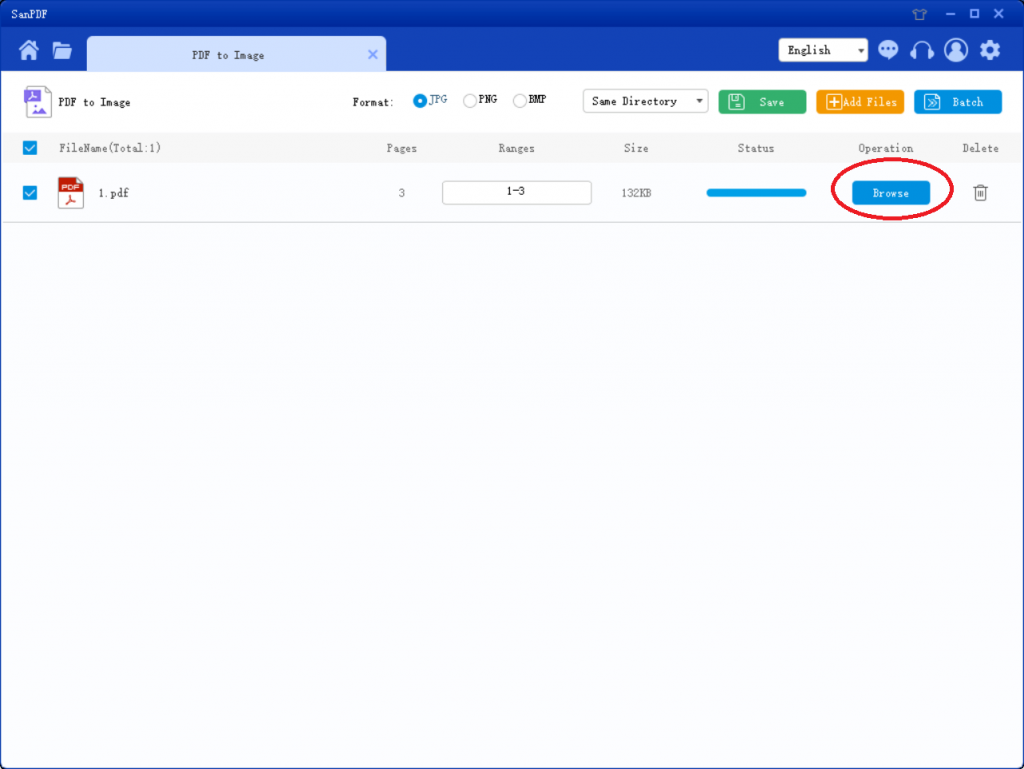1024x769 pixels.
Task: Delete 1.pdf using the trash icon
Action: coord(980,193)
